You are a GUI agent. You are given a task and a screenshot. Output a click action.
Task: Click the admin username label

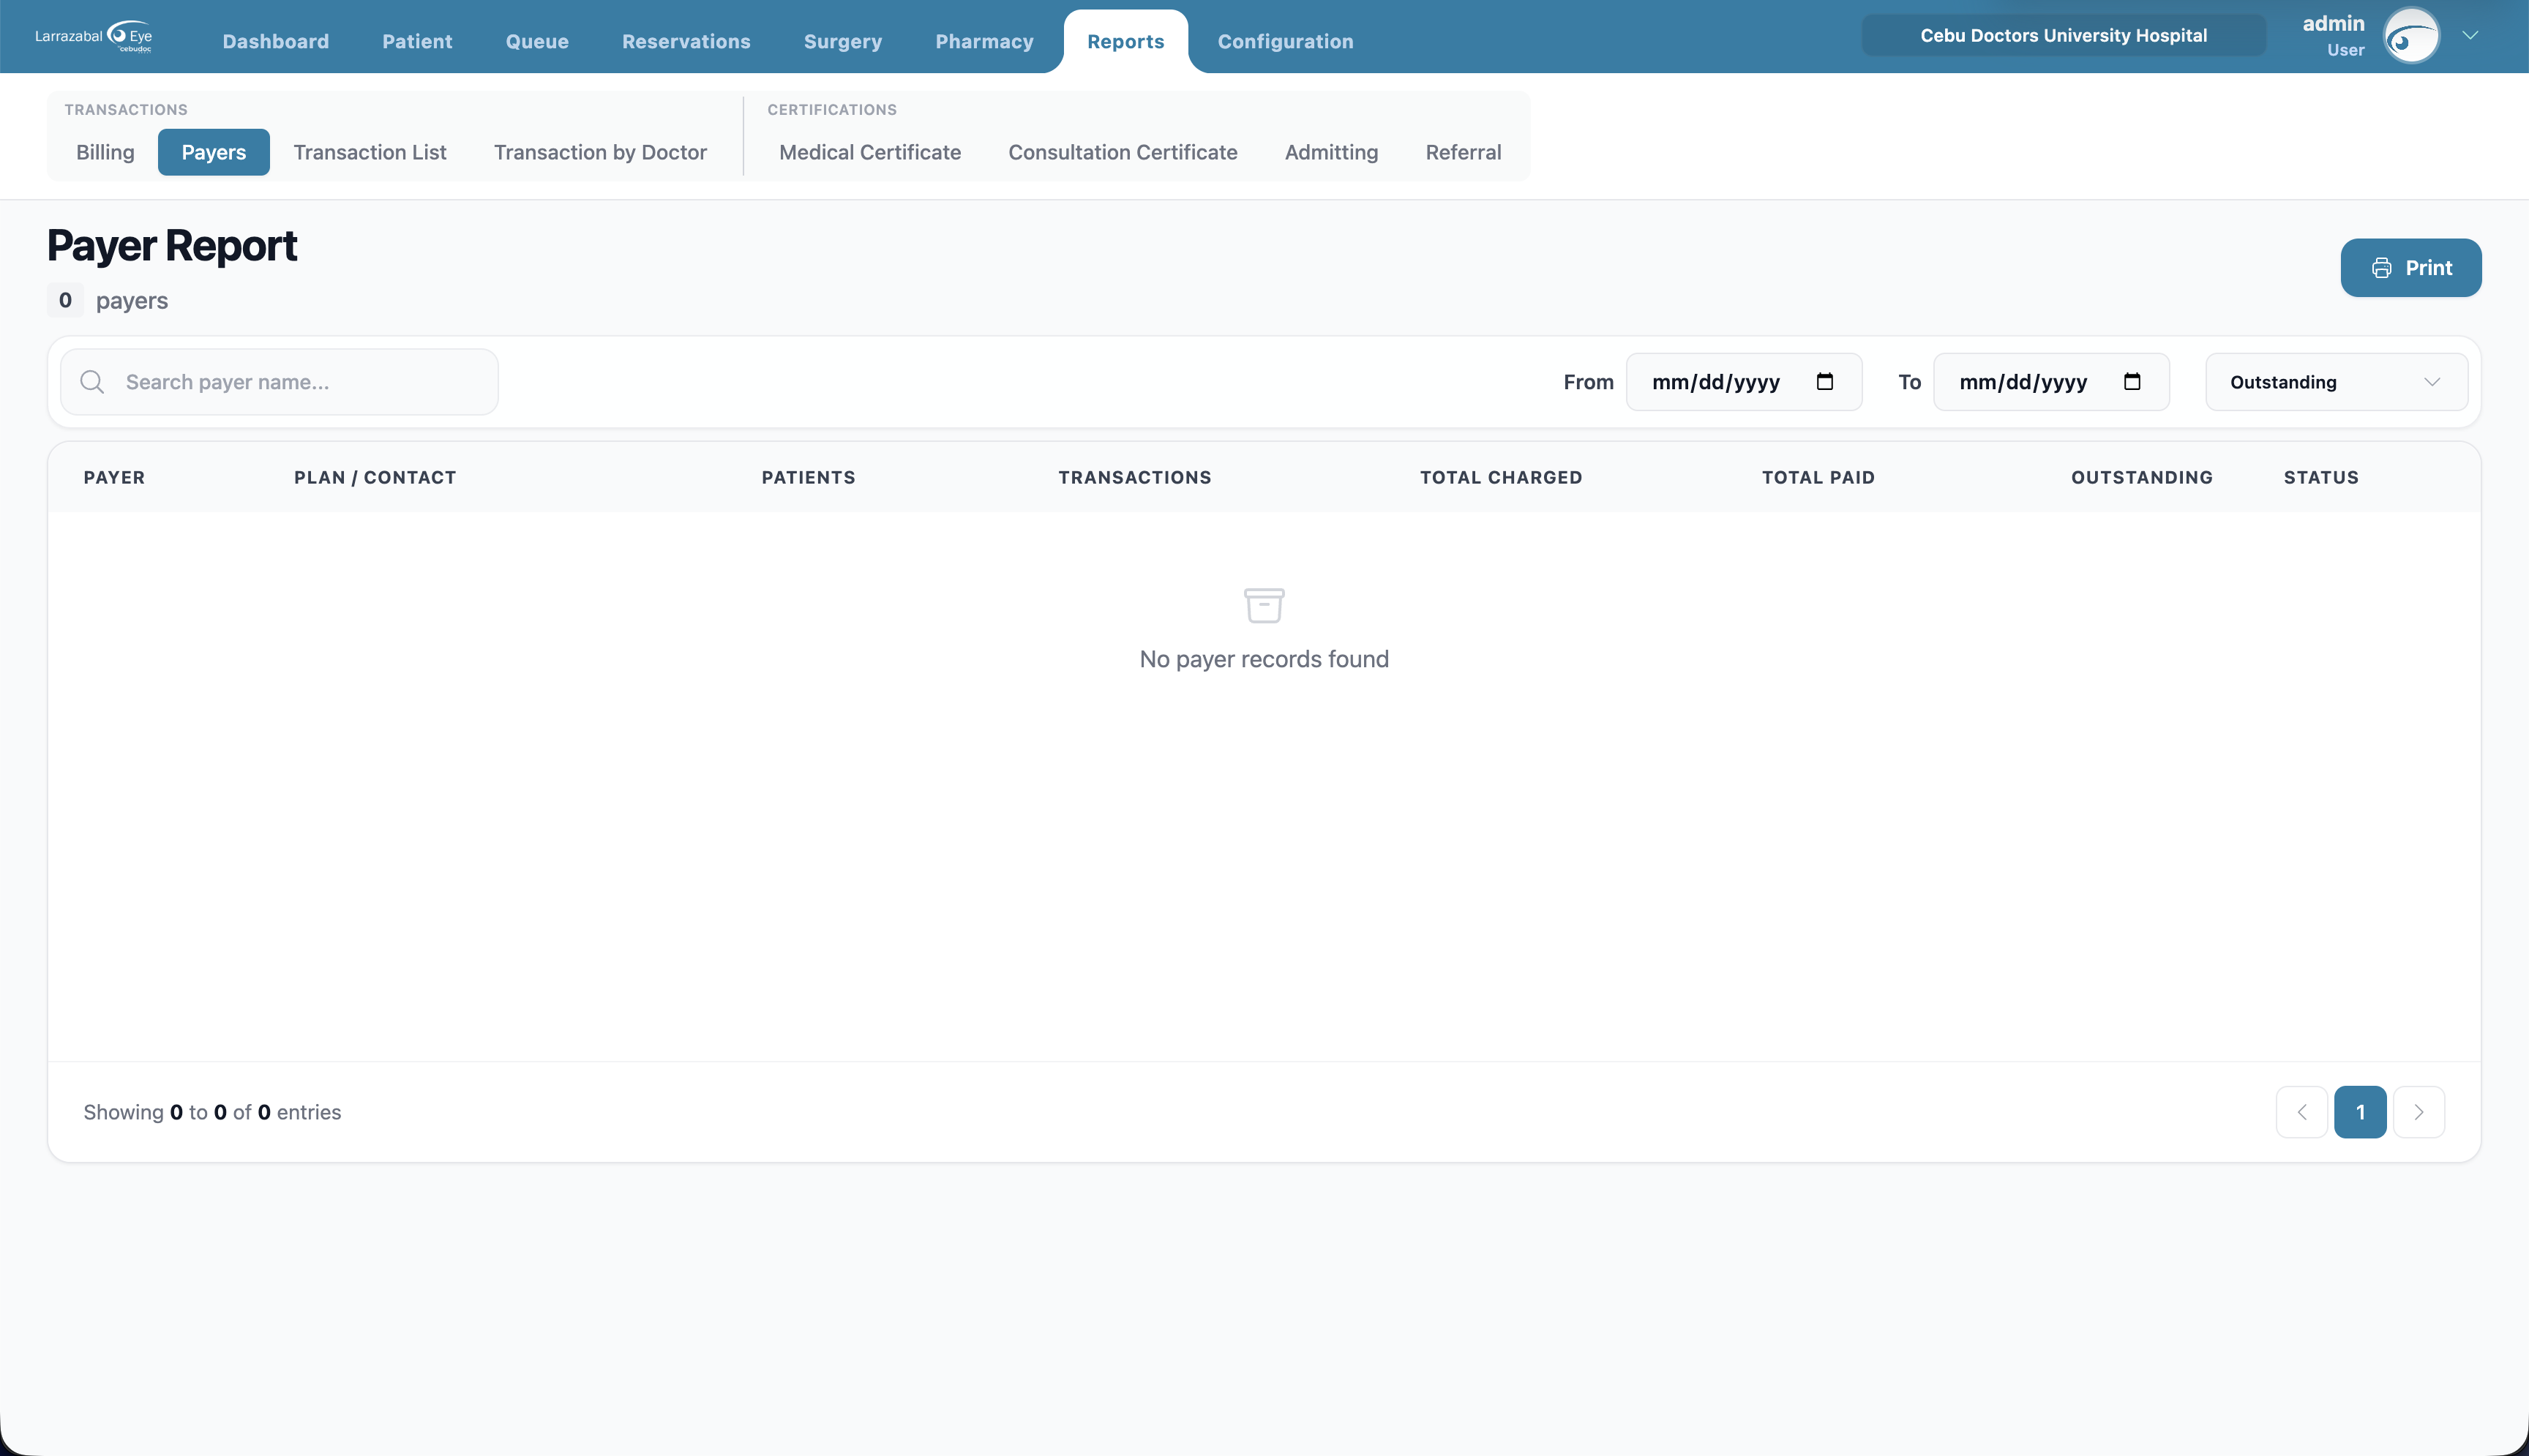tap(2333, 23)
